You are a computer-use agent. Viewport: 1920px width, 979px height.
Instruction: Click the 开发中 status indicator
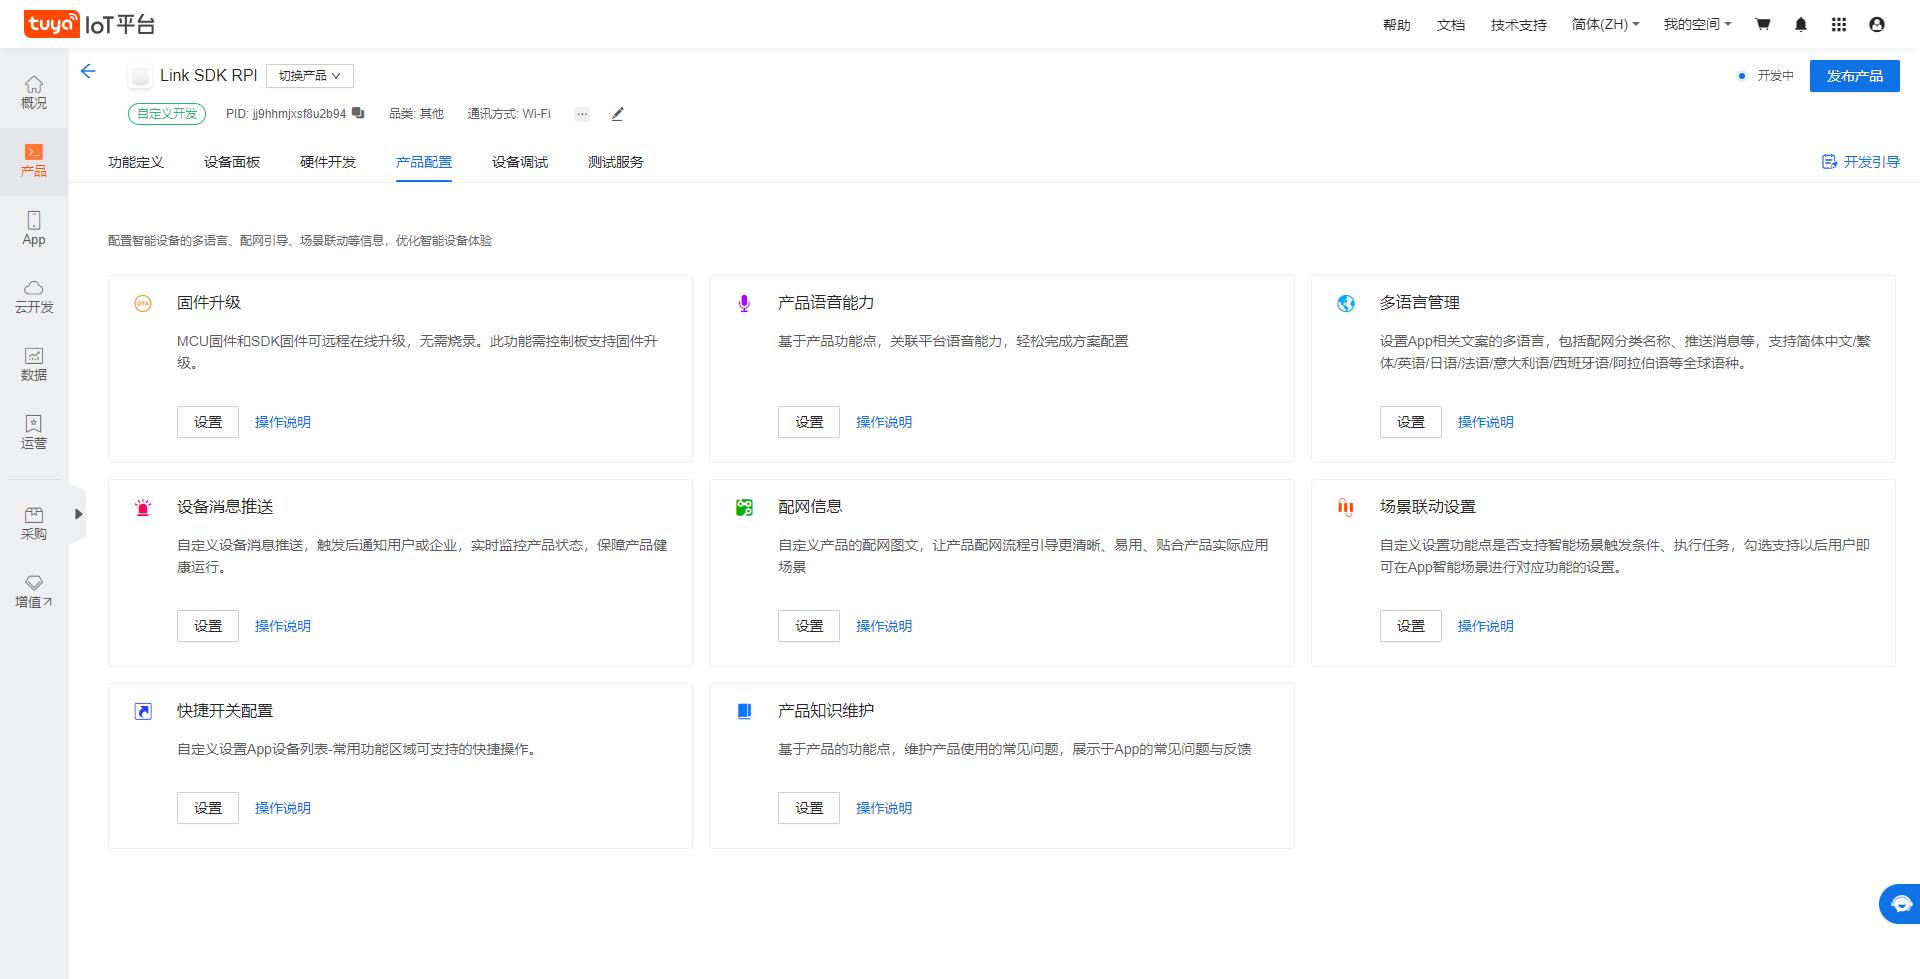1766,76
